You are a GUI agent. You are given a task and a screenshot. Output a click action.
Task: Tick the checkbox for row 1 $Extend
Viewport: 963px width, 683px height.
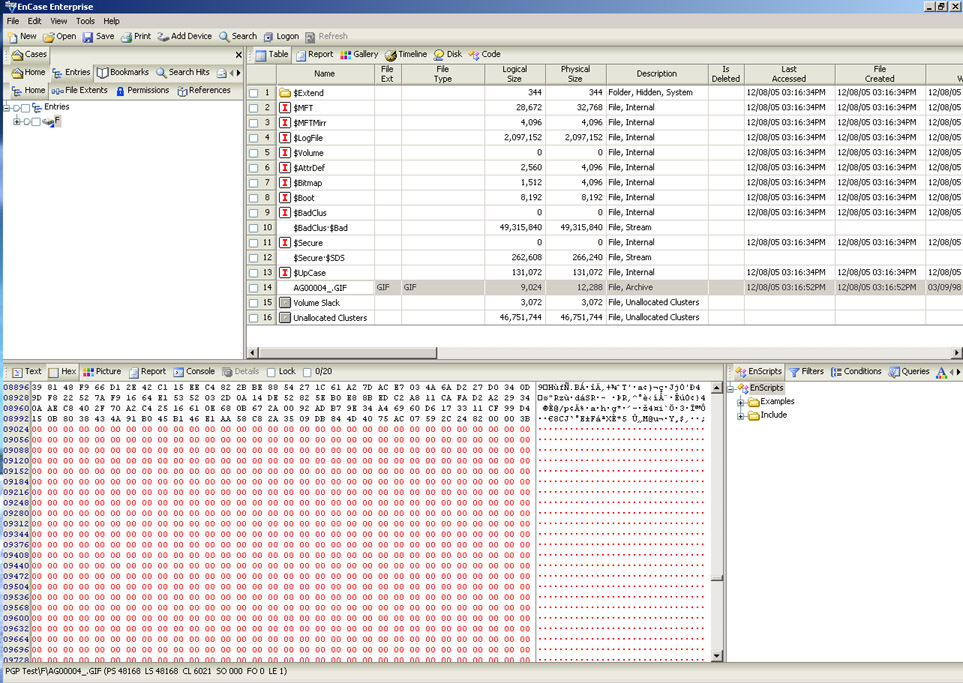[x=254, y=93]
